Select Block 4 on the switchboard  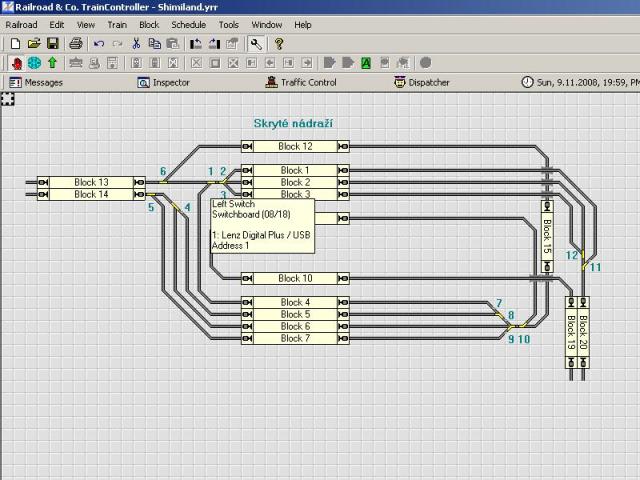pos(295,302)
